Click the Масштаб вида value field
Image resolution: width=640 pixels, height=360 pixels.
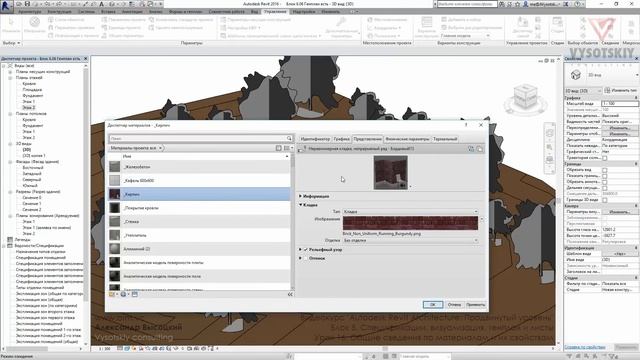pyautogui.click(x=620, y=104)
